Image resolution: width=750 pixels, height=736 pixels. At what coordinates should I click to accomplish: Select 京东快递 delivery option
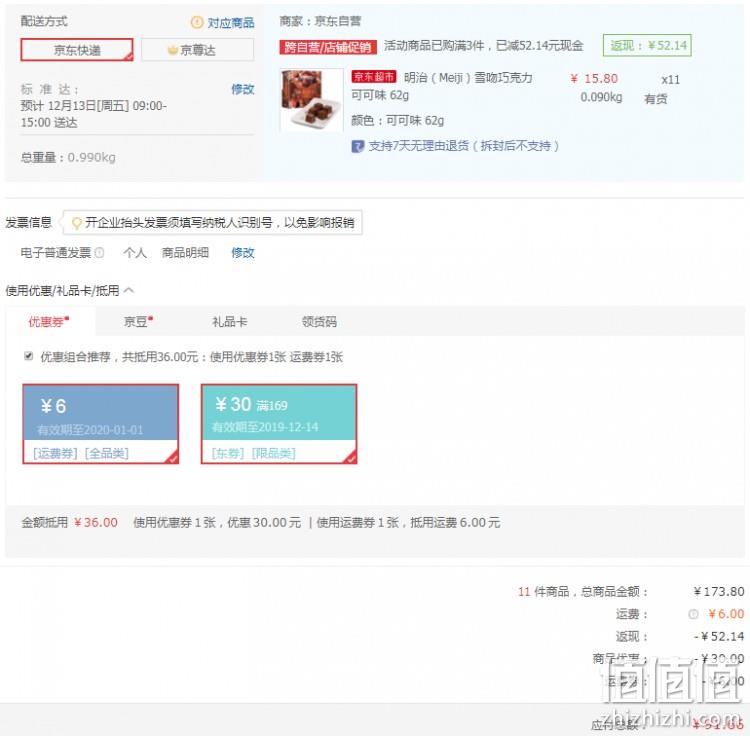[x=77, y=50]
